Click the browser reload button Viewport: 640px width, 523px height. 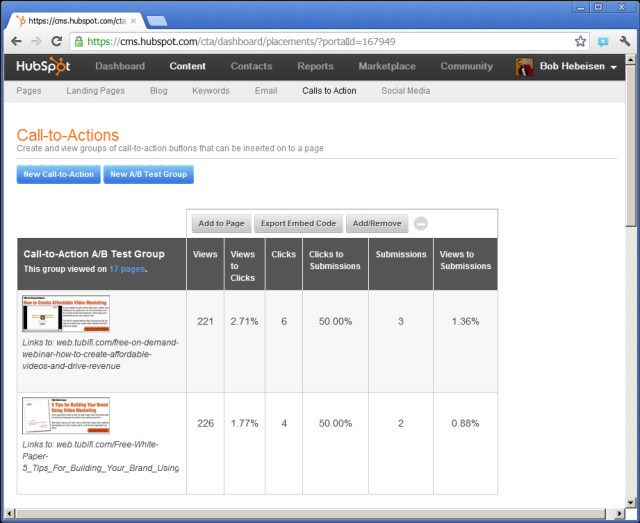tap(57, 41)
